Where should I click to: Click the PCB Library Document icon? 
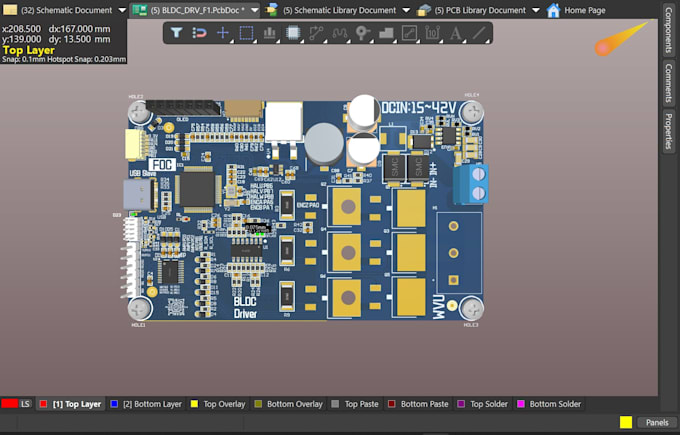point(424,10)
